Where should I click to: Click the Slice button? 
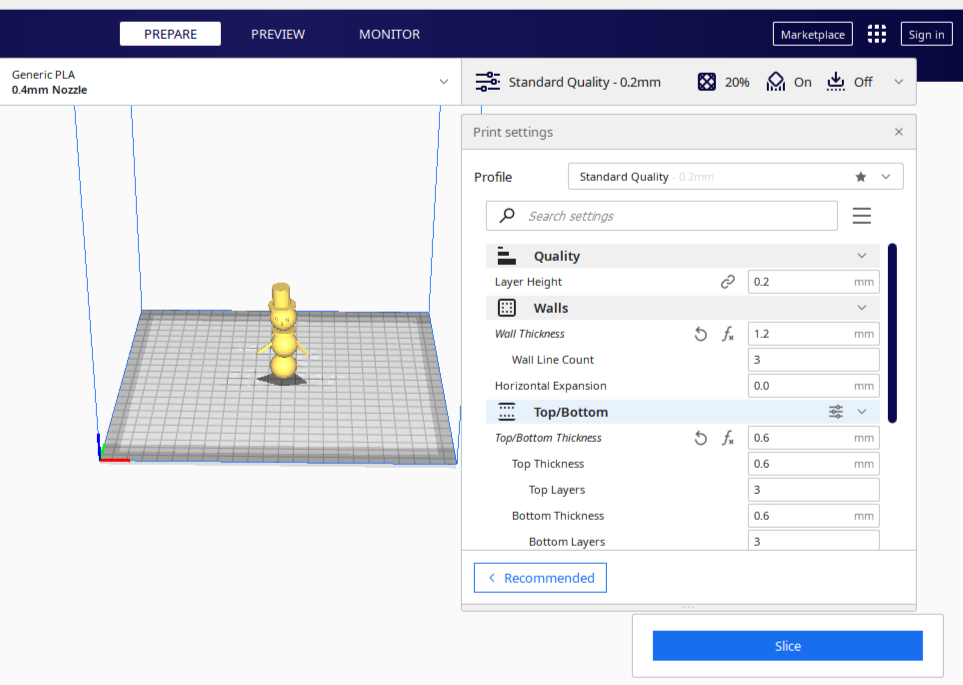point(787,646)
